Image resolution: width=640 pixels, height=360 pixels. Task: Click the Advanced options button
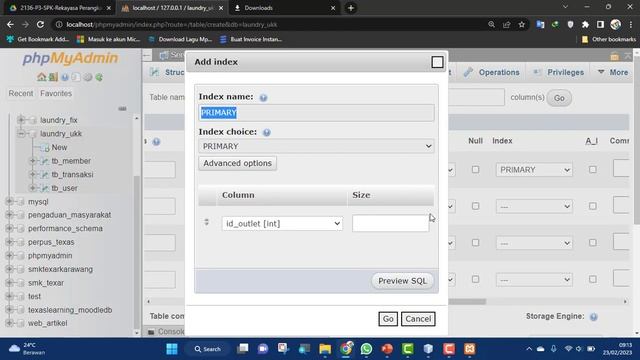[238, 163]
